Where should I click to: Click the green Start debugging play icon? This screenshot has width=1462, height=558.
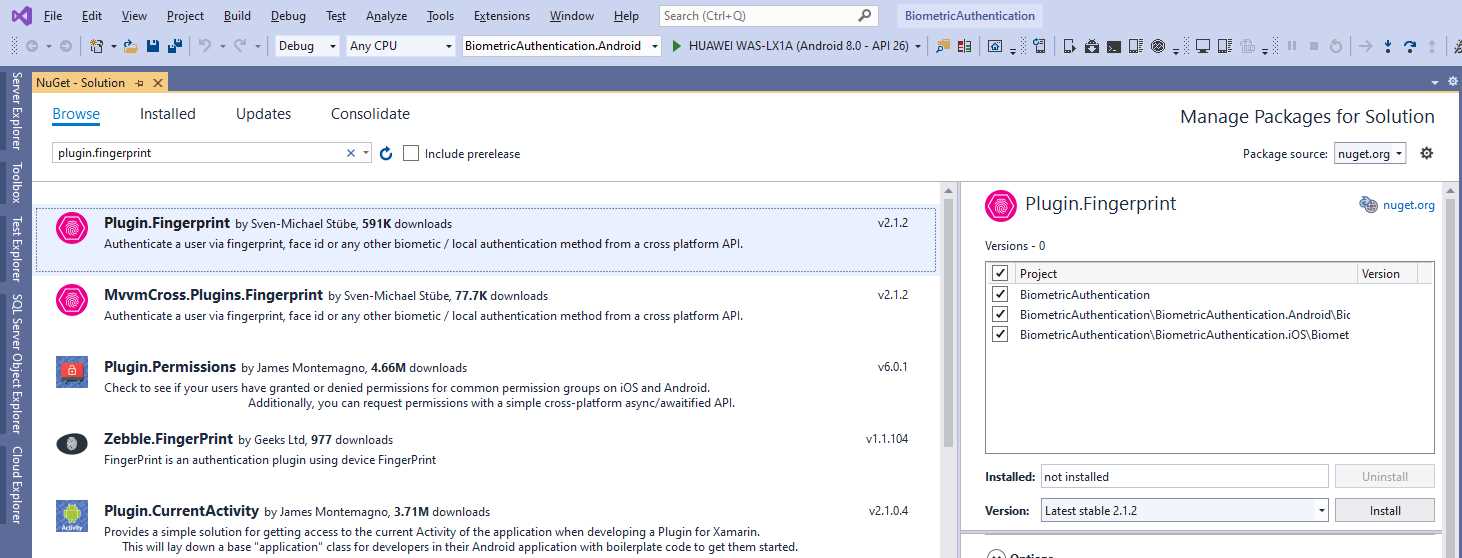pyautogui.click(x=677, y=46)
